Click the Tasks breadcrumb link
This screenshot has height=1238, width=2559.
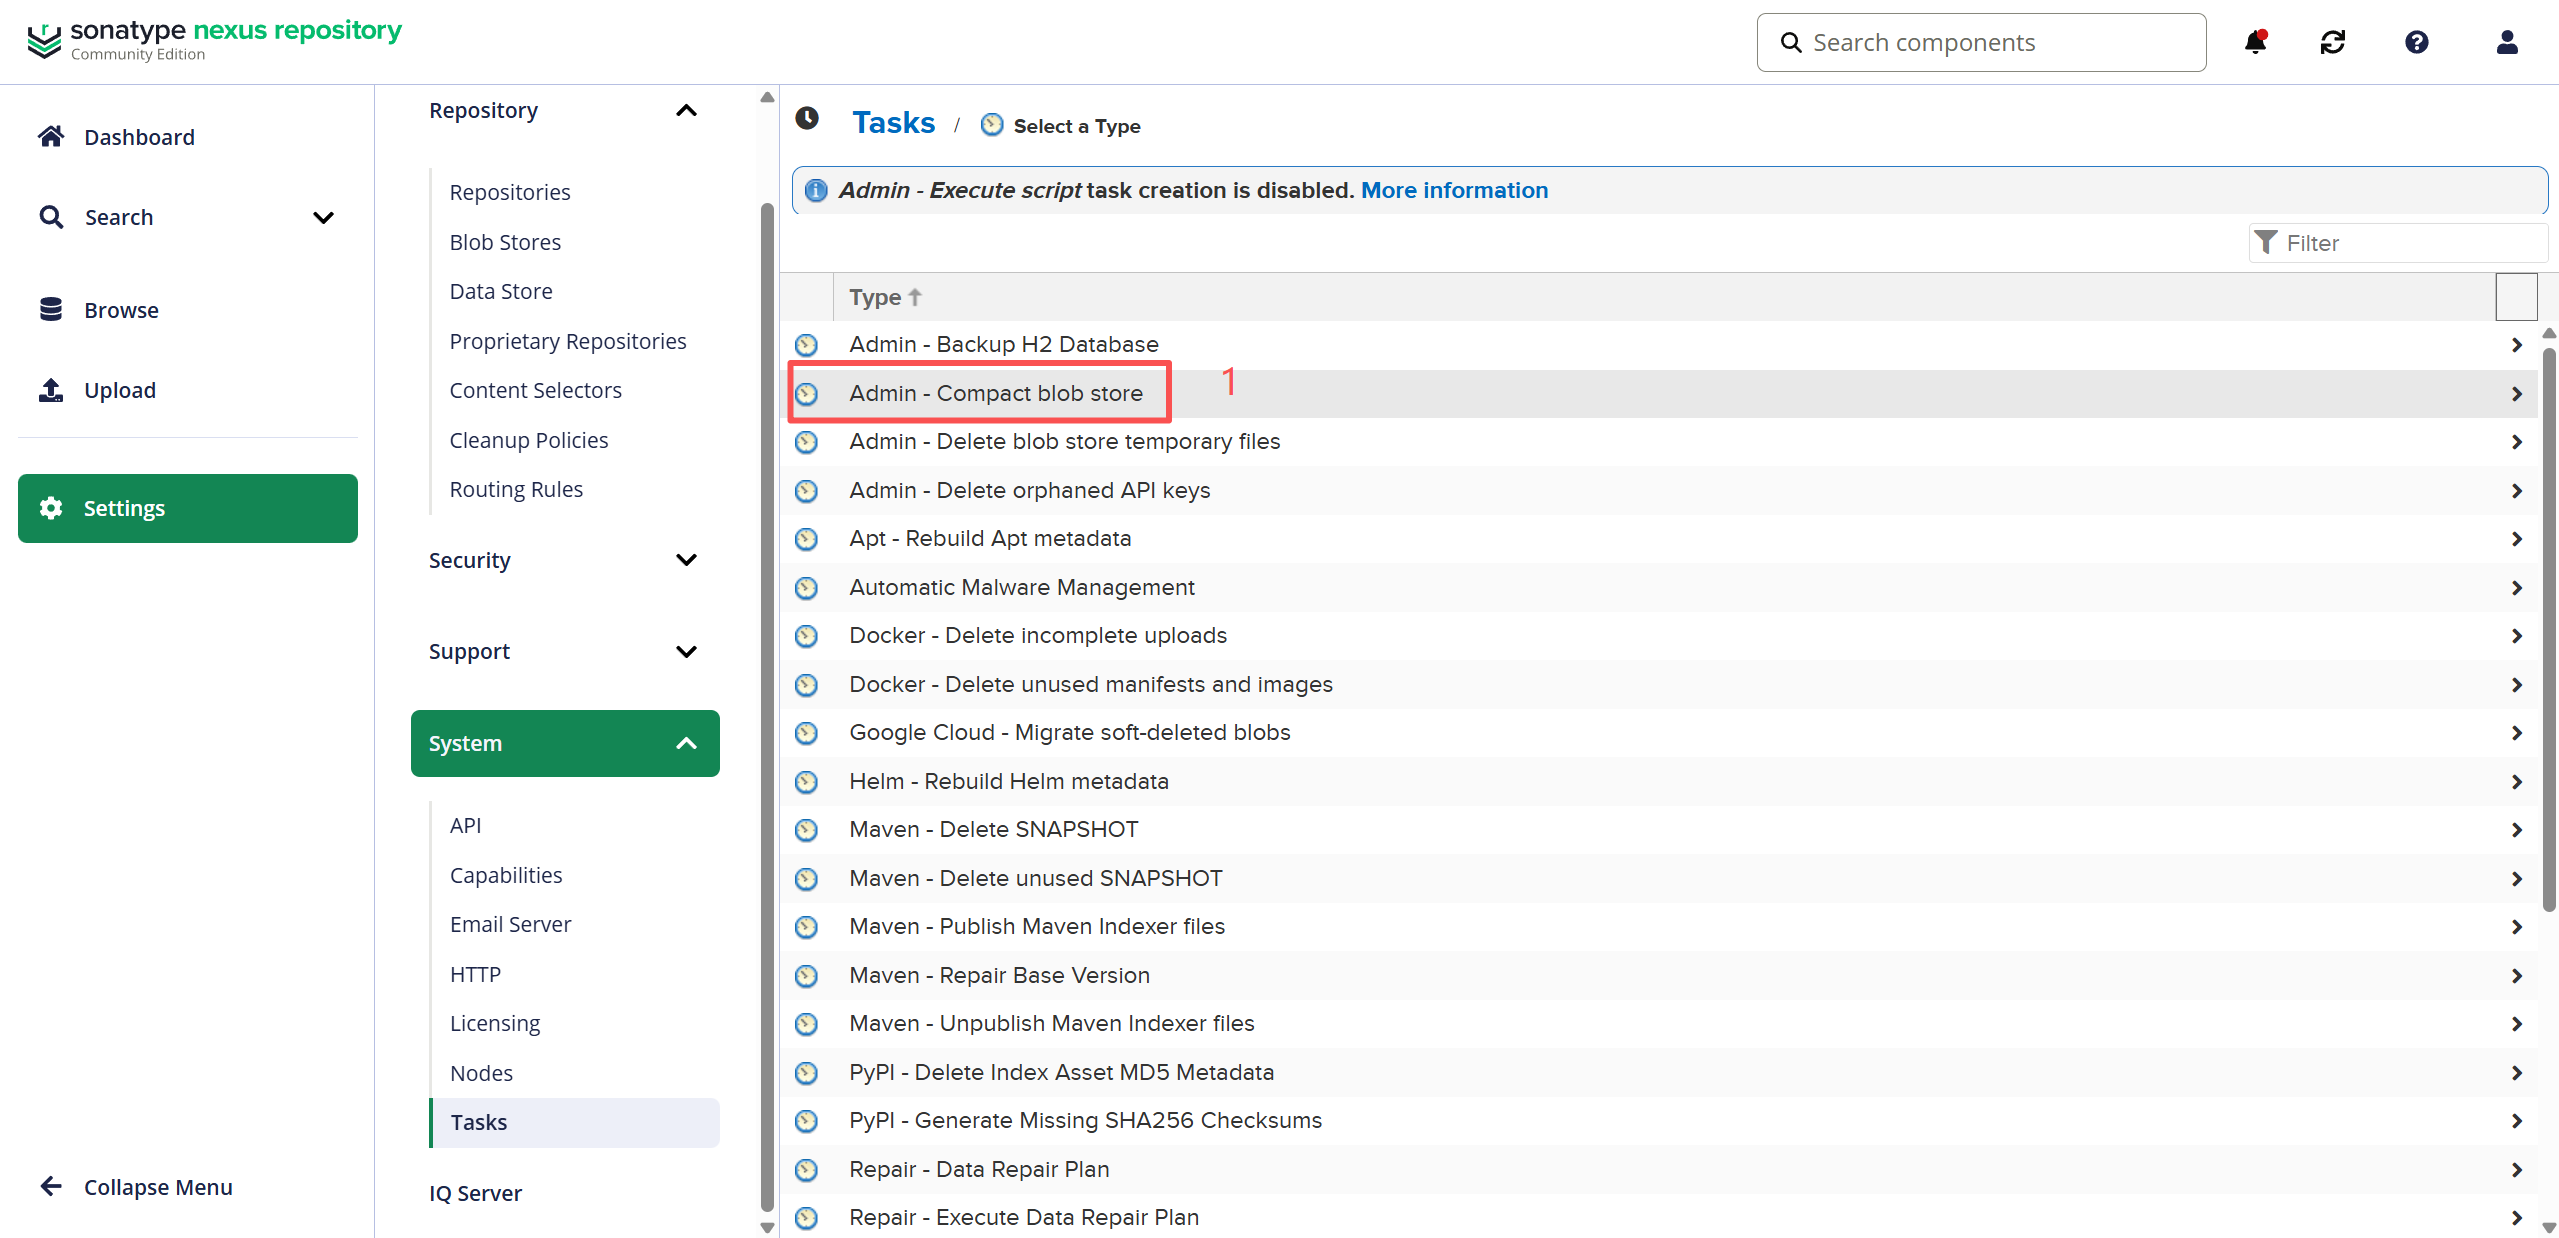pos(893,123)
